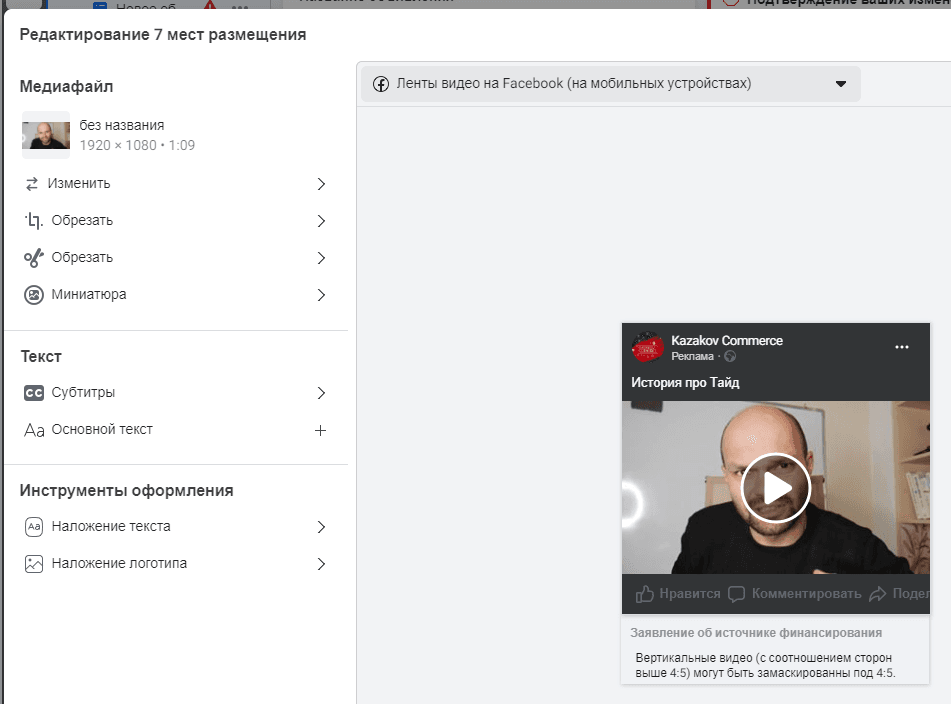Open the Ленты видео на Facebook placement dropdown
This screenshot has width=951, height=704.
point(610,84)
